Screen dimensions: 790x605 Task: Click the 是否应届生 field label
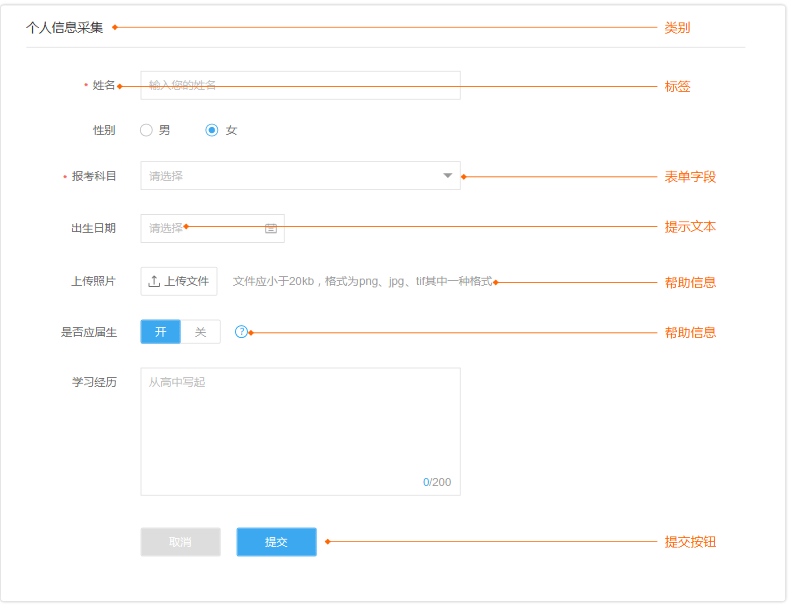click(x=89, y=332)
